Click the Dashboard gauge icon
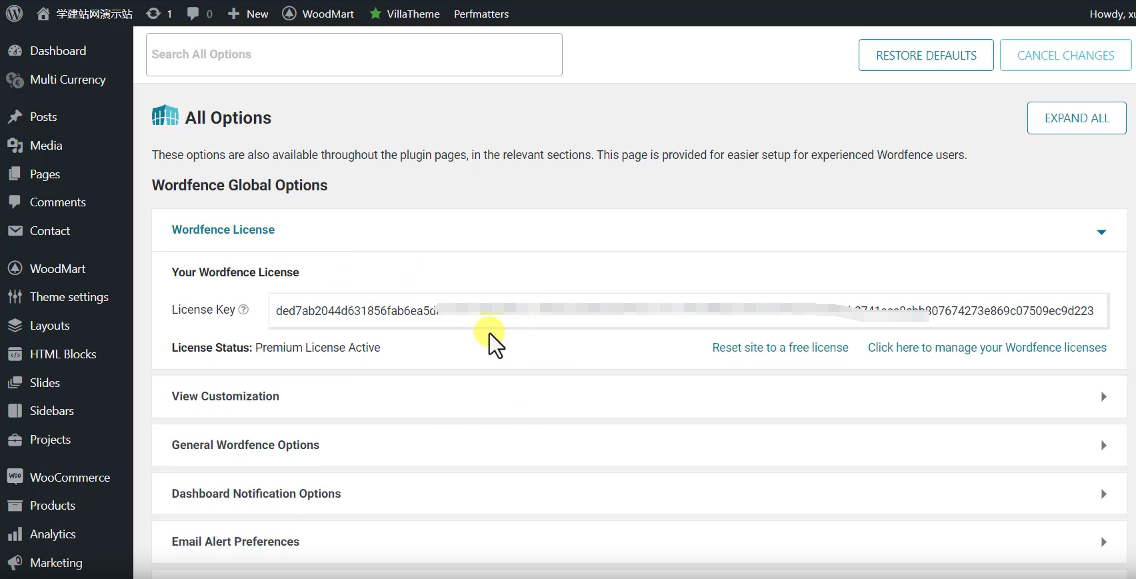 point(14,51)
